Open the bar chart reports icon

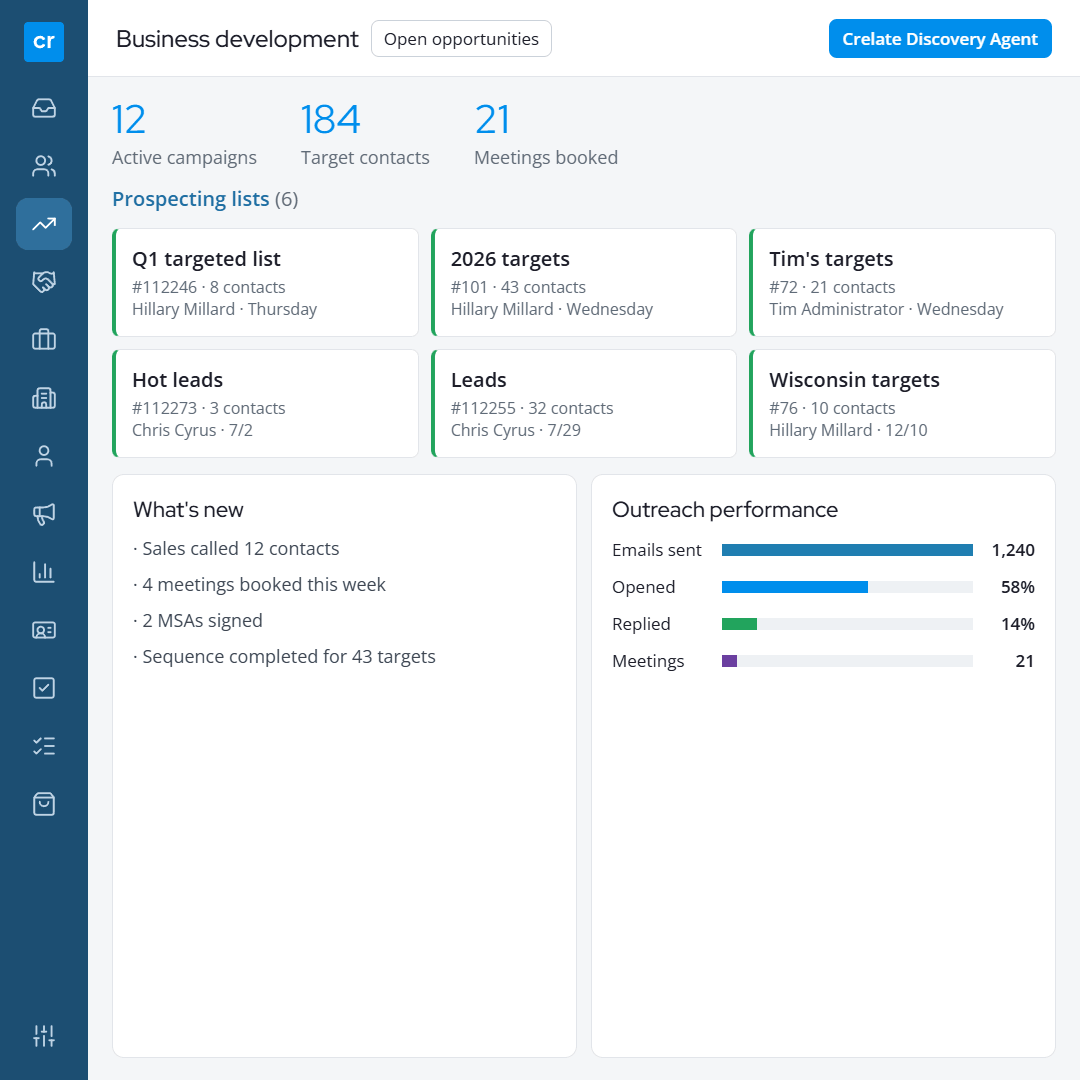[44, 572]
